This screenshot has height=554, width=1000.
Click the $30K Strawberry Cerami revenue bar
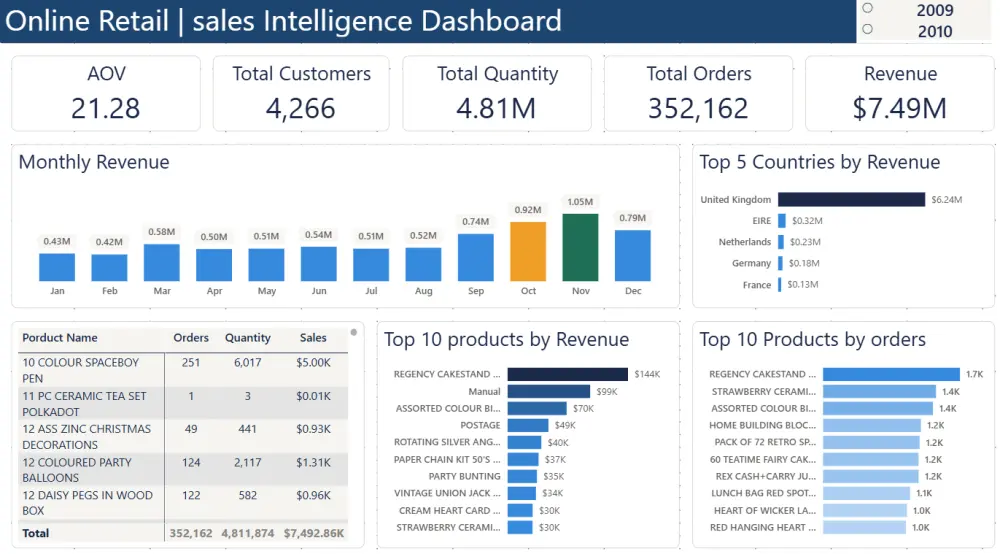520,527
